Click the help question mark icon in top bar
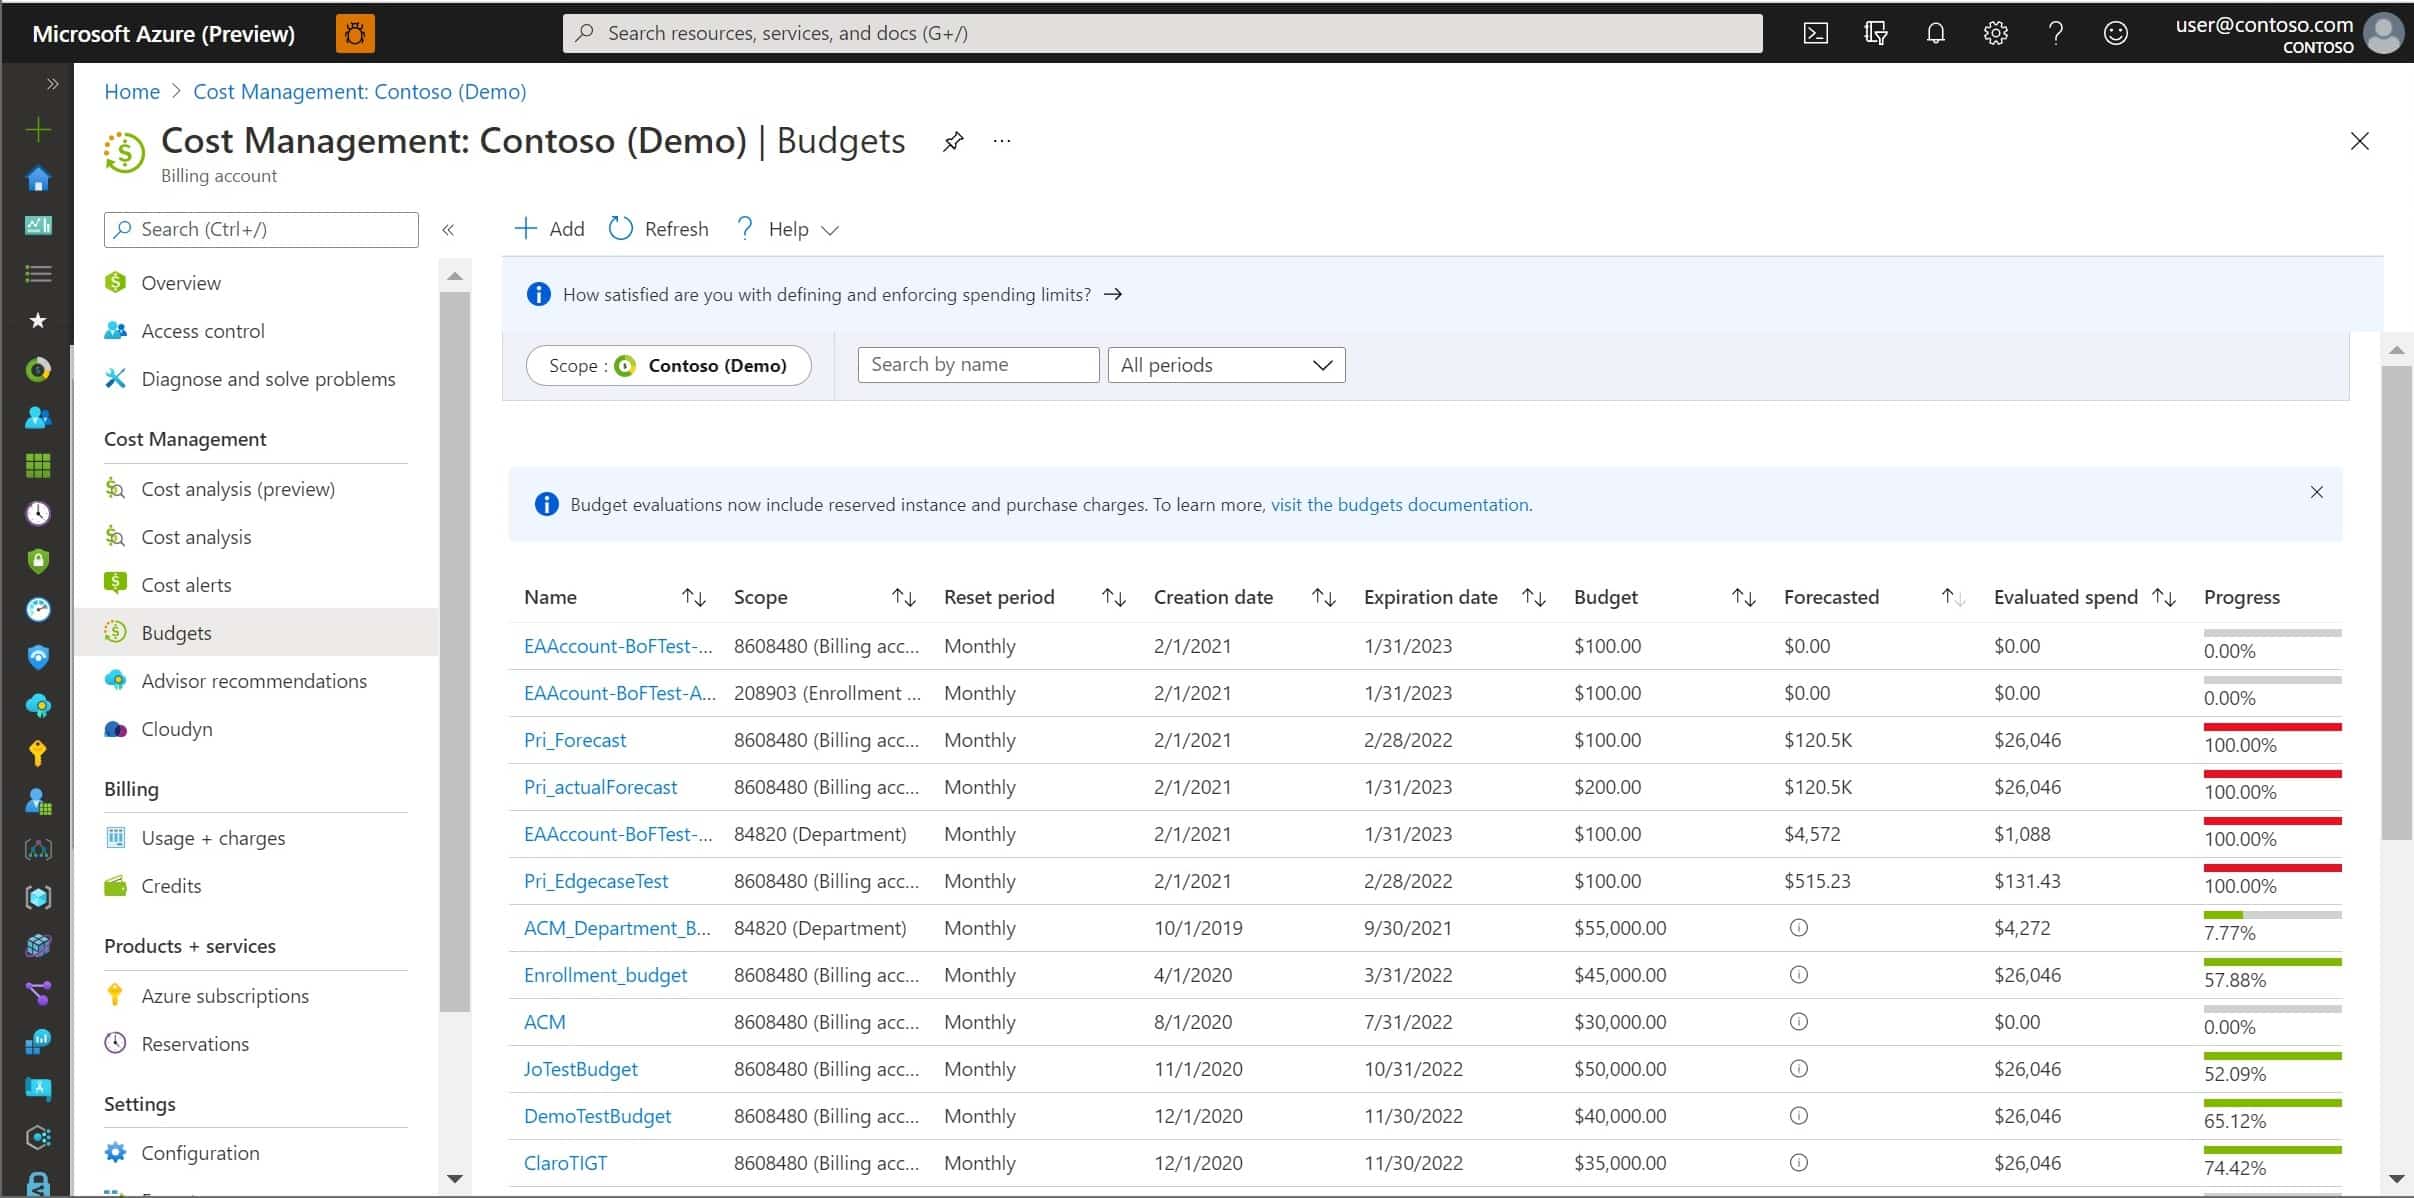This screenshot has height=1198, width=2414. click(2055, 33)
